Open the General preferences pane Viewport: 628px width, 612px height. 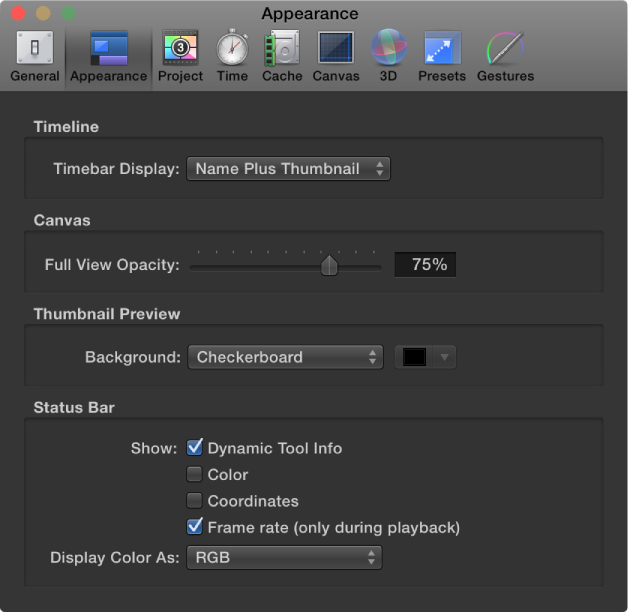(x=35, y=57)
